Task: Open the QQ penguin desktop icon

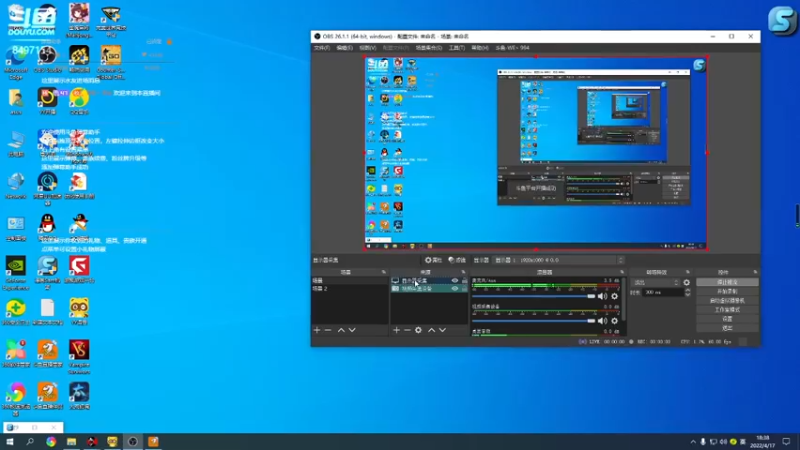Action: coord(47,227)
